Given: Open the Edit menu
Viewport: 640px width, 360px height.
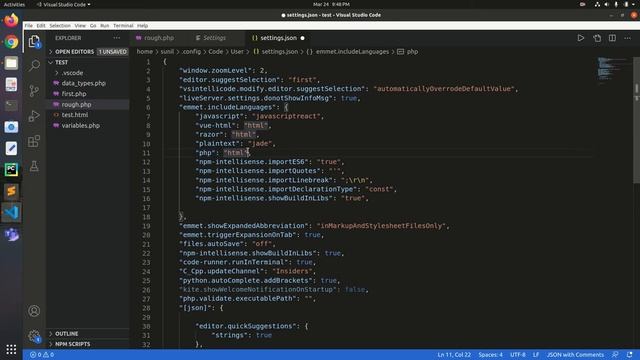Looking at the screenshot, I should tap(41, 26).
